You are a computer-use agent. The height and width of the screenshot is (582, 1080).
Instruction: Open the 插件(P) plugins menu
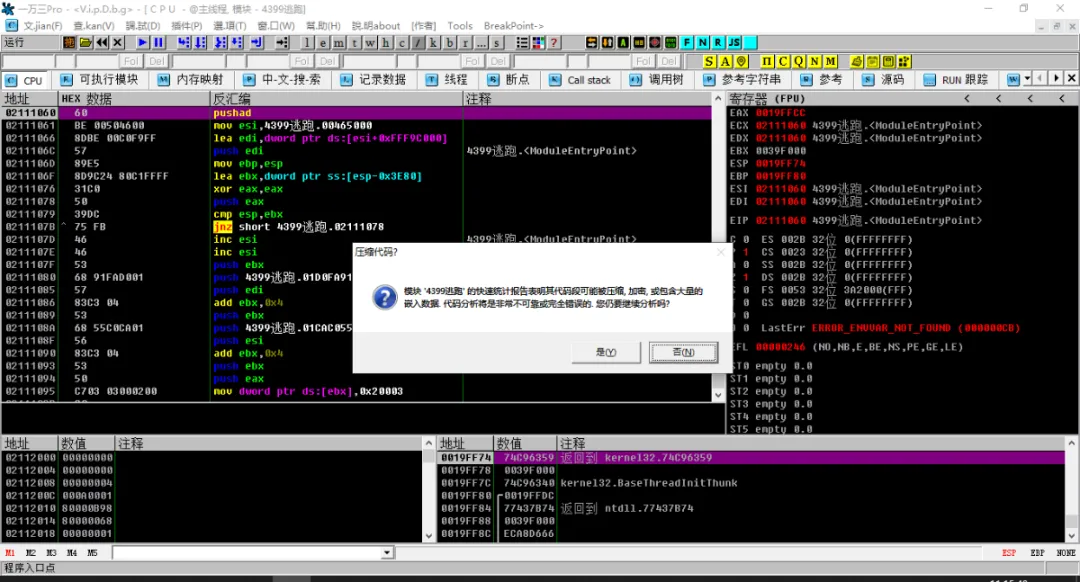tap(186, 25)
